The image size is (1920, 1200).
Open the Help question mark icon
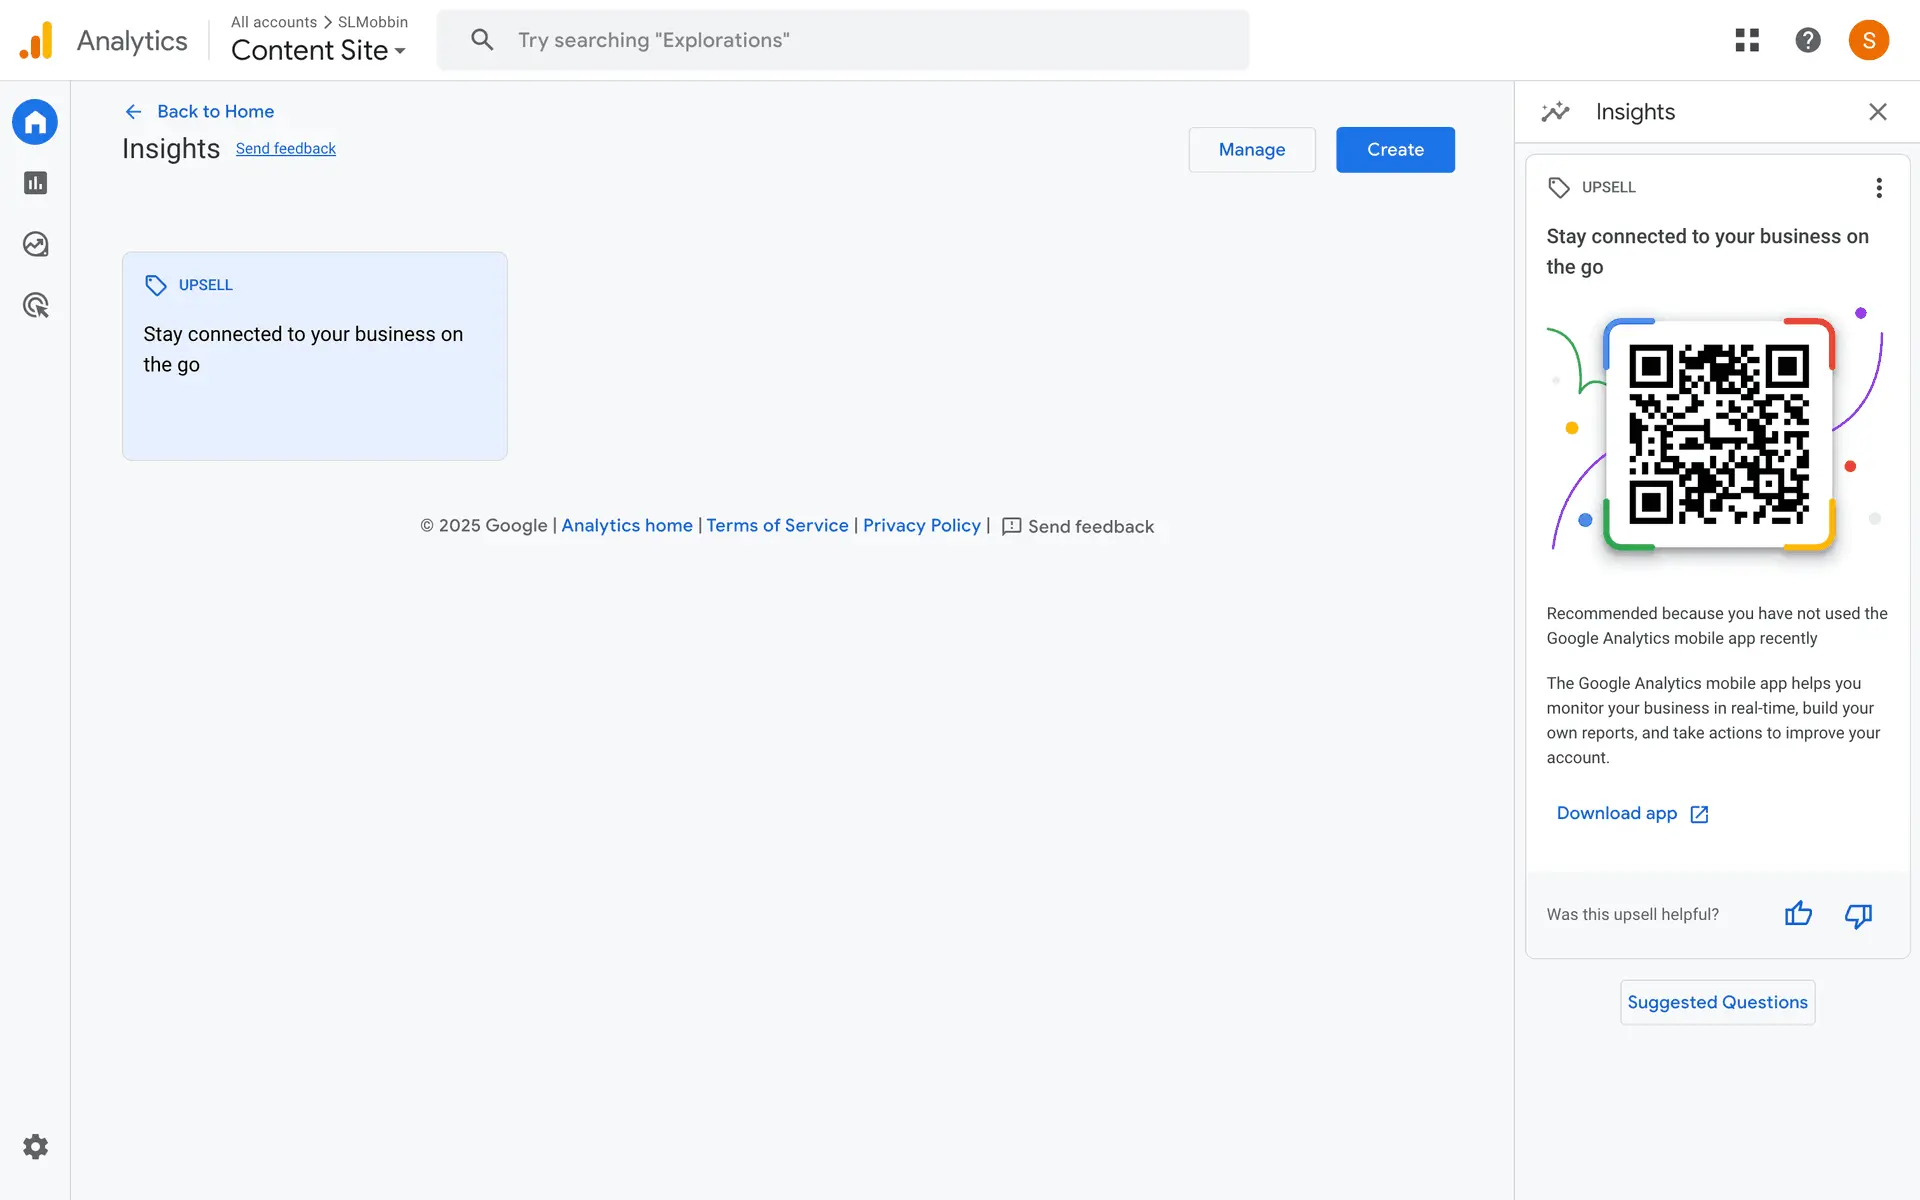1807,40
